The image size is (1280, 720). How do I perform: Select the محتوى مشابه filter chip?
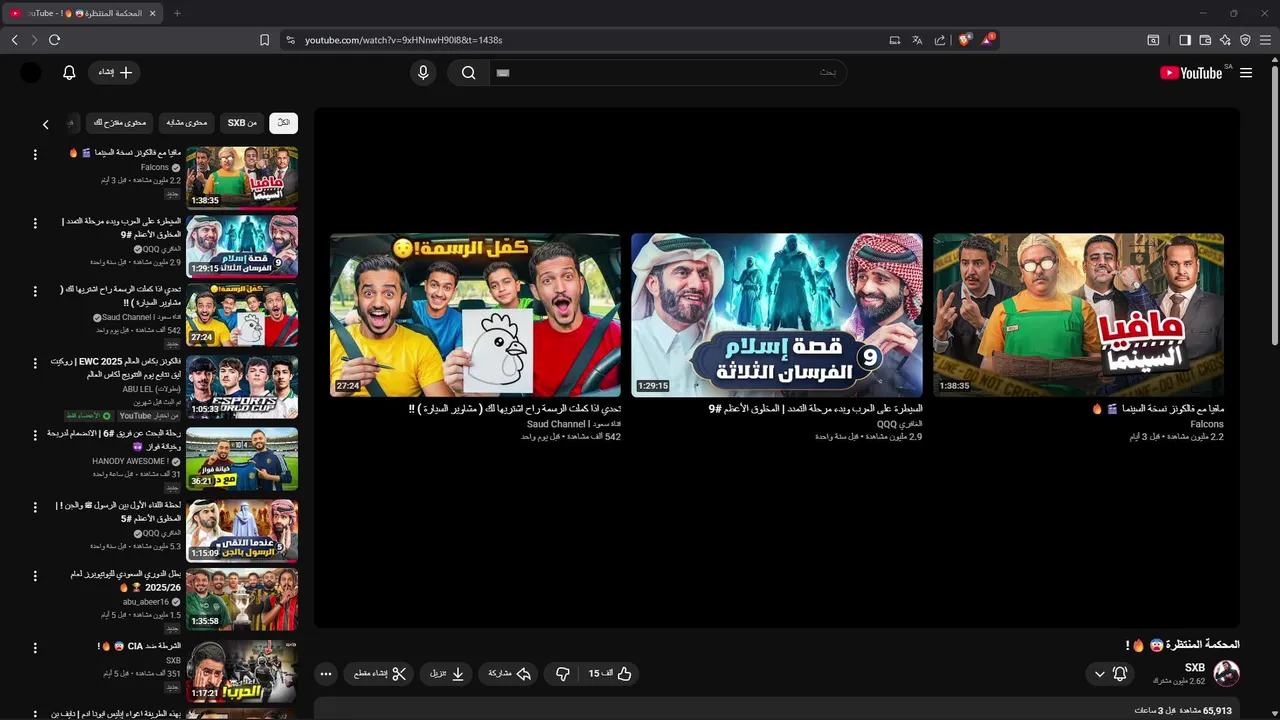click(x=186, y=123)
